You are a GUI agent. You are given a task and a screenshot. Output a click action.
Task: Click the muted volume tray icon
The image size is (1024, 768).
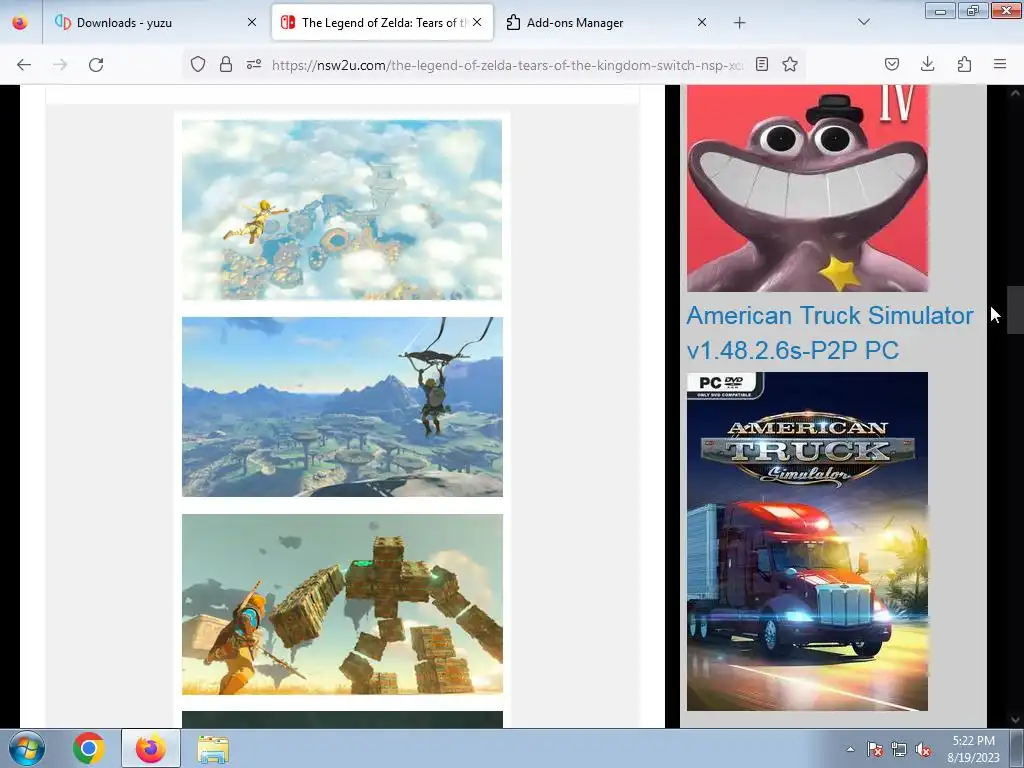pos(923,749)
